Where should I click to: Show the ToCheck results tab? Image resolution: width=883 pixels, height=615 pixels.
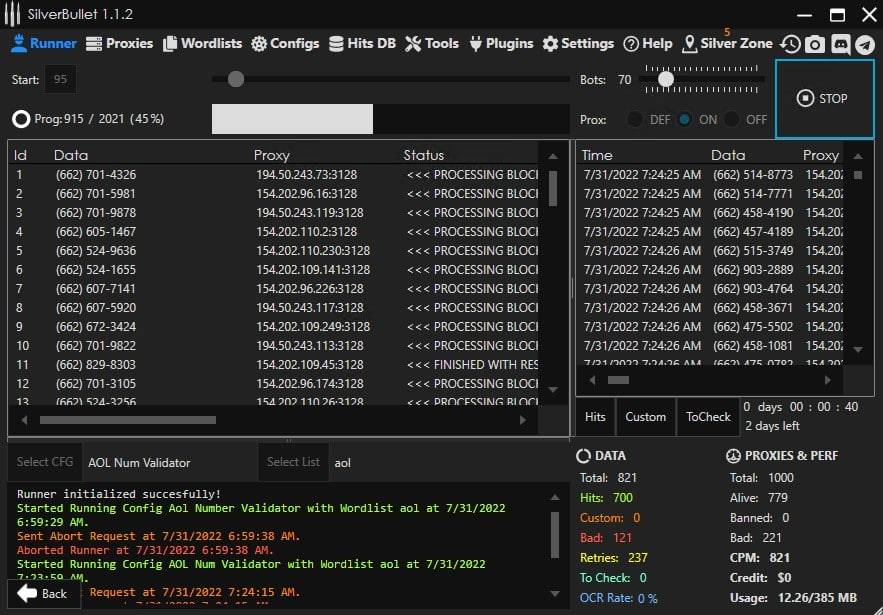(x=708, y=417)
